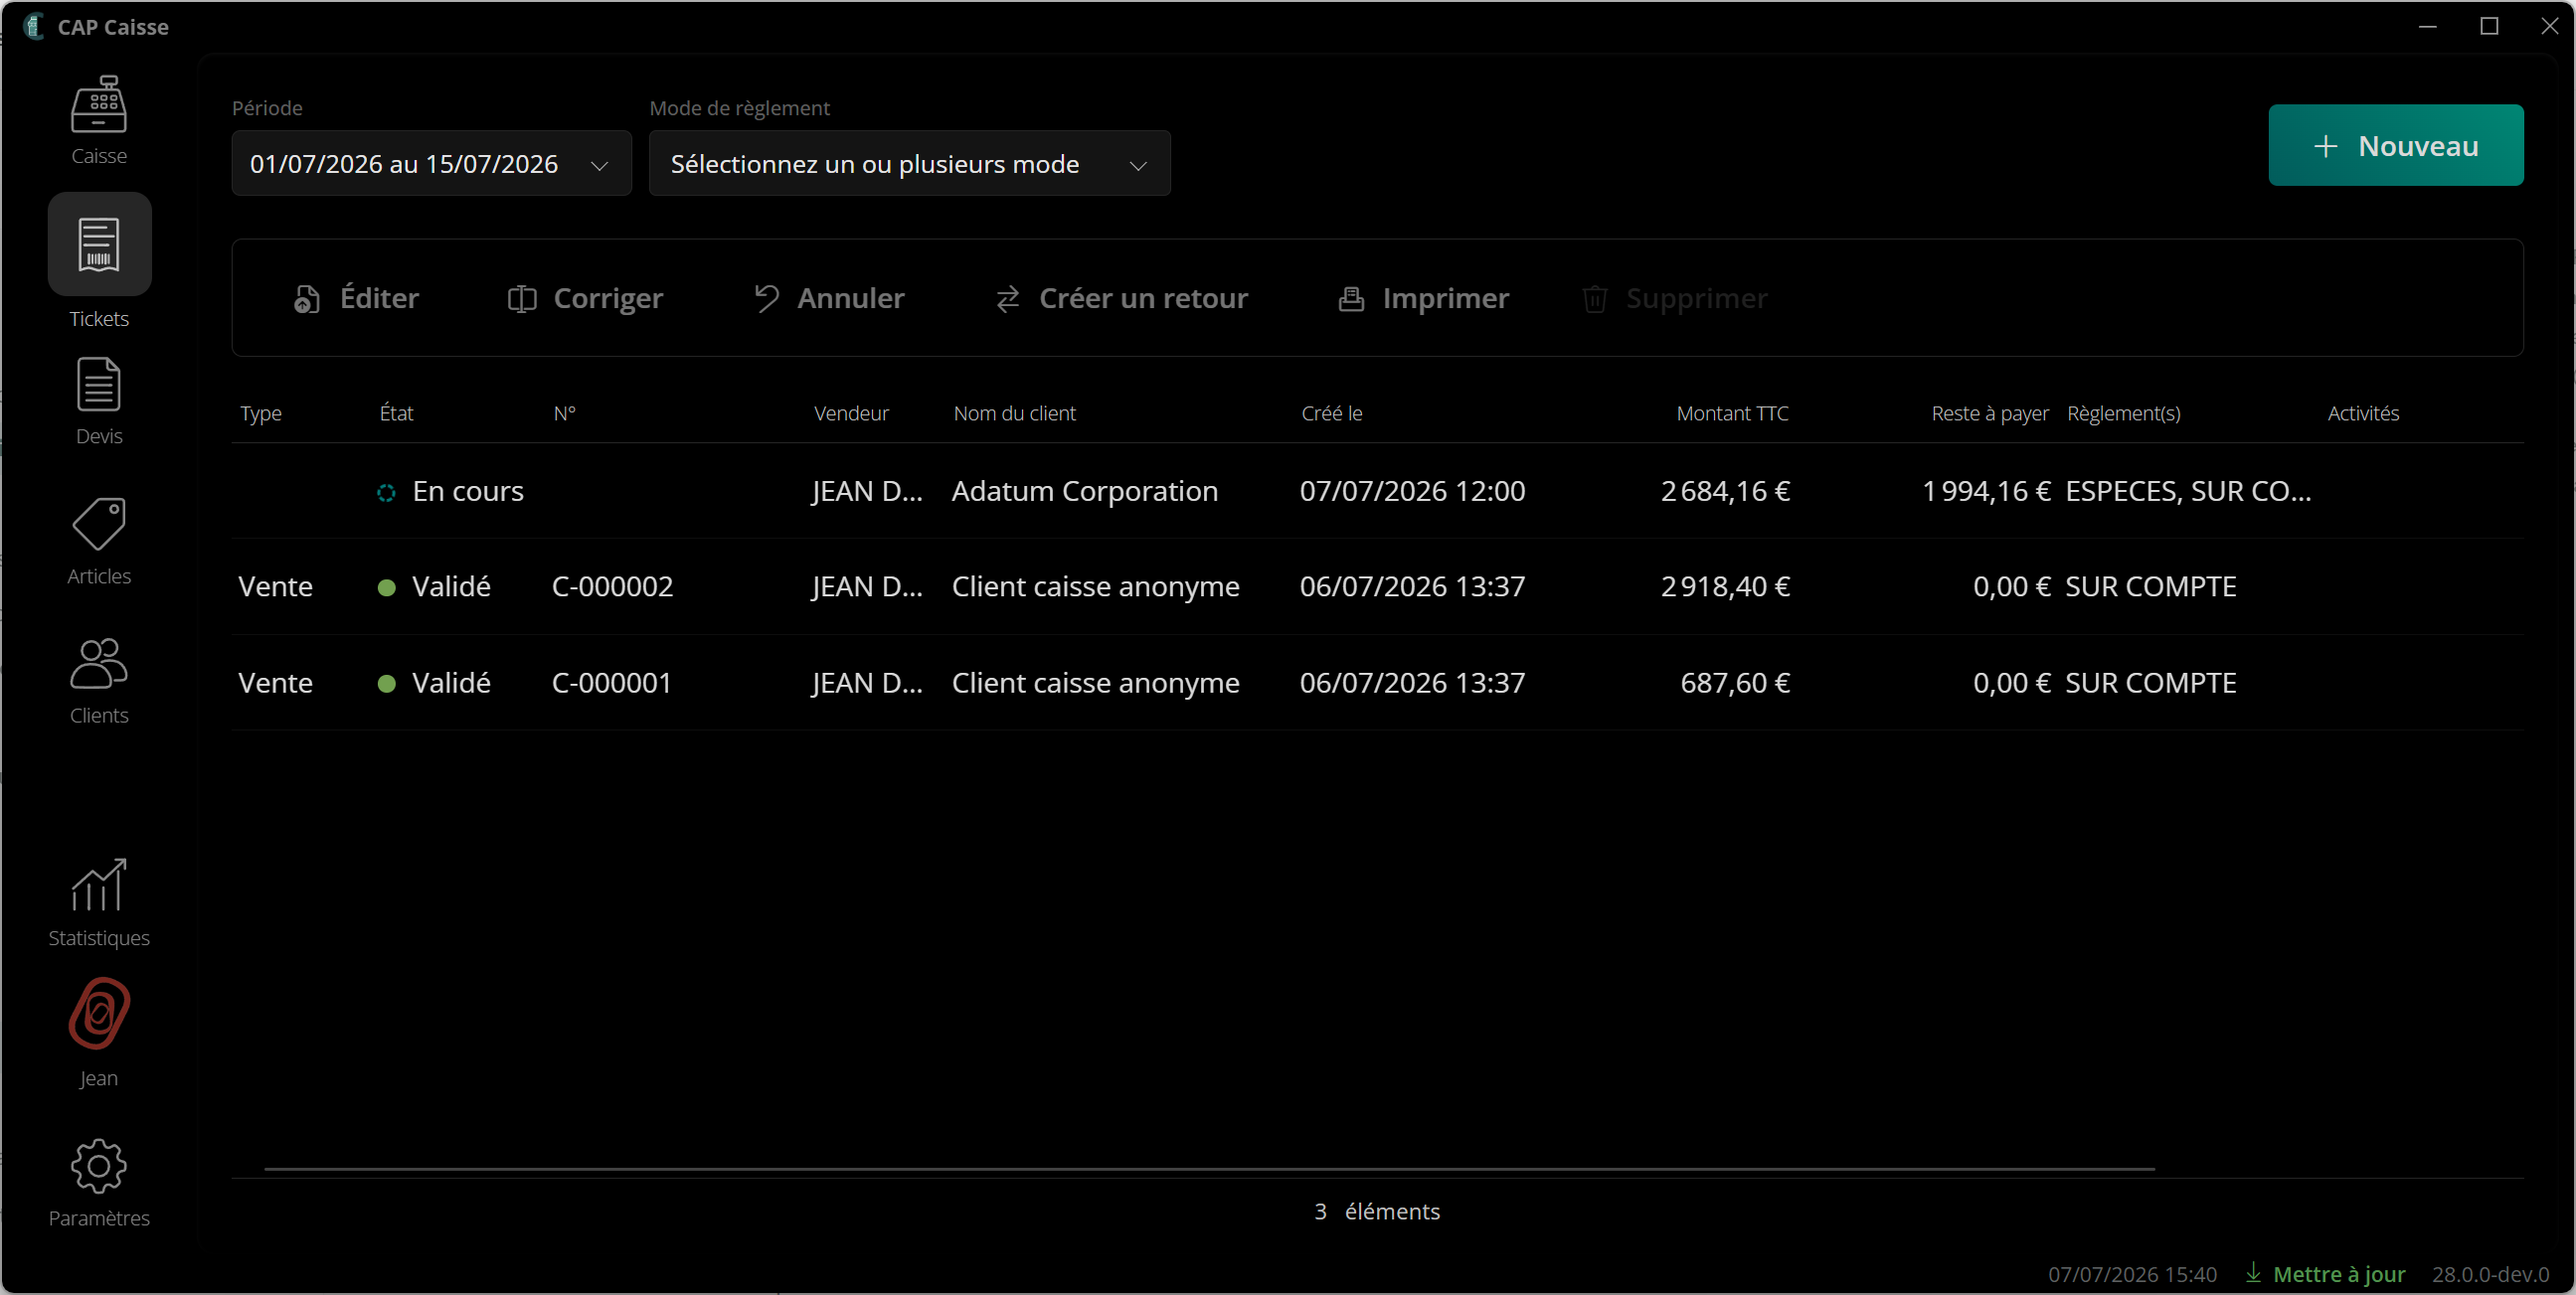Click the Éditer toolbar action
The height and width of the screenshot is (1295, 2576).
pyautogui.click(x=356, y=298)
